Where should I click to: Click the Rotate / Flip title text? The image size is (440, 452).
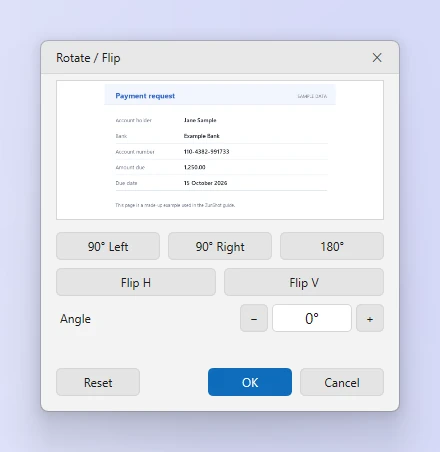coord(88,58)
